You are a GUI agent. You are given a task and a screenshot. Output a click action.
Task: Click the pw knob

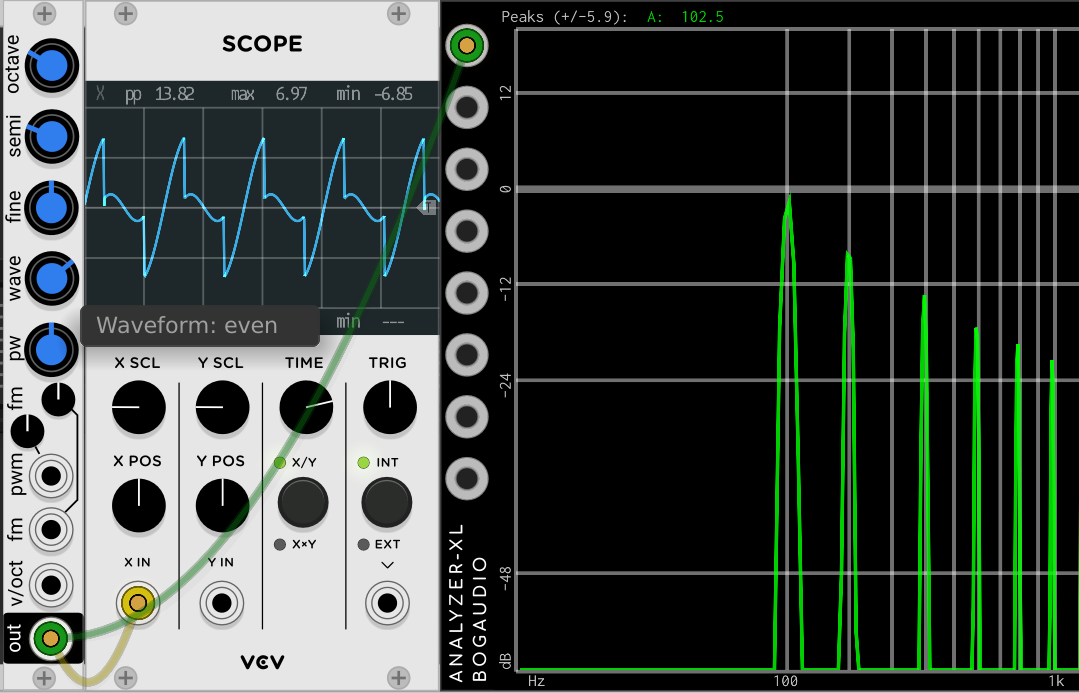click(x=51, y=351)
